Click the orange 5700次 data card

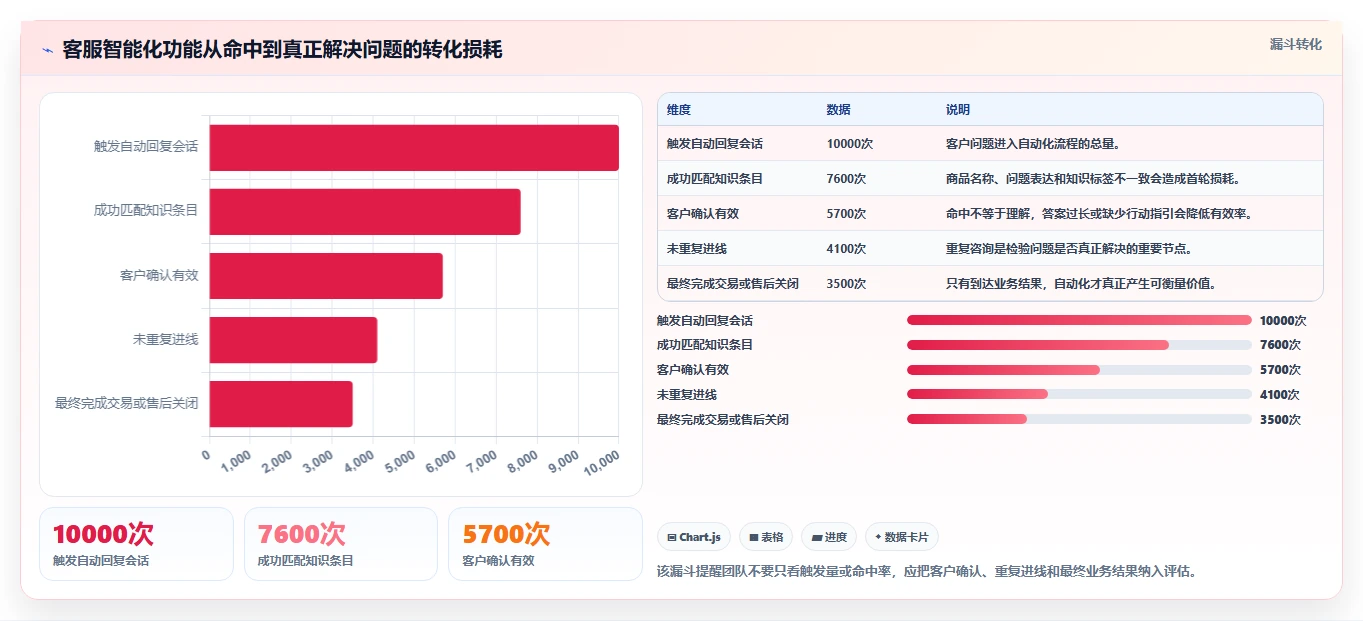click(545, 544)
